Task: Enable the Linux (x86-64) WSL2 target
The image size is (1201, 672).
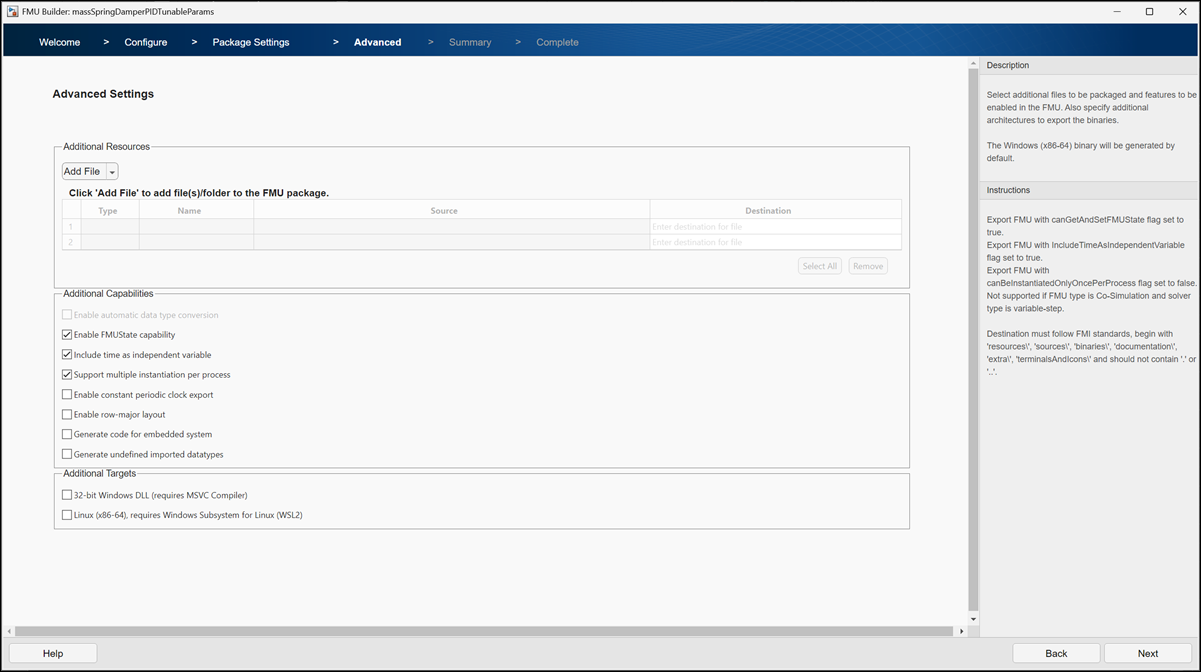Action: pyautogui.click(x=66, y=514)
